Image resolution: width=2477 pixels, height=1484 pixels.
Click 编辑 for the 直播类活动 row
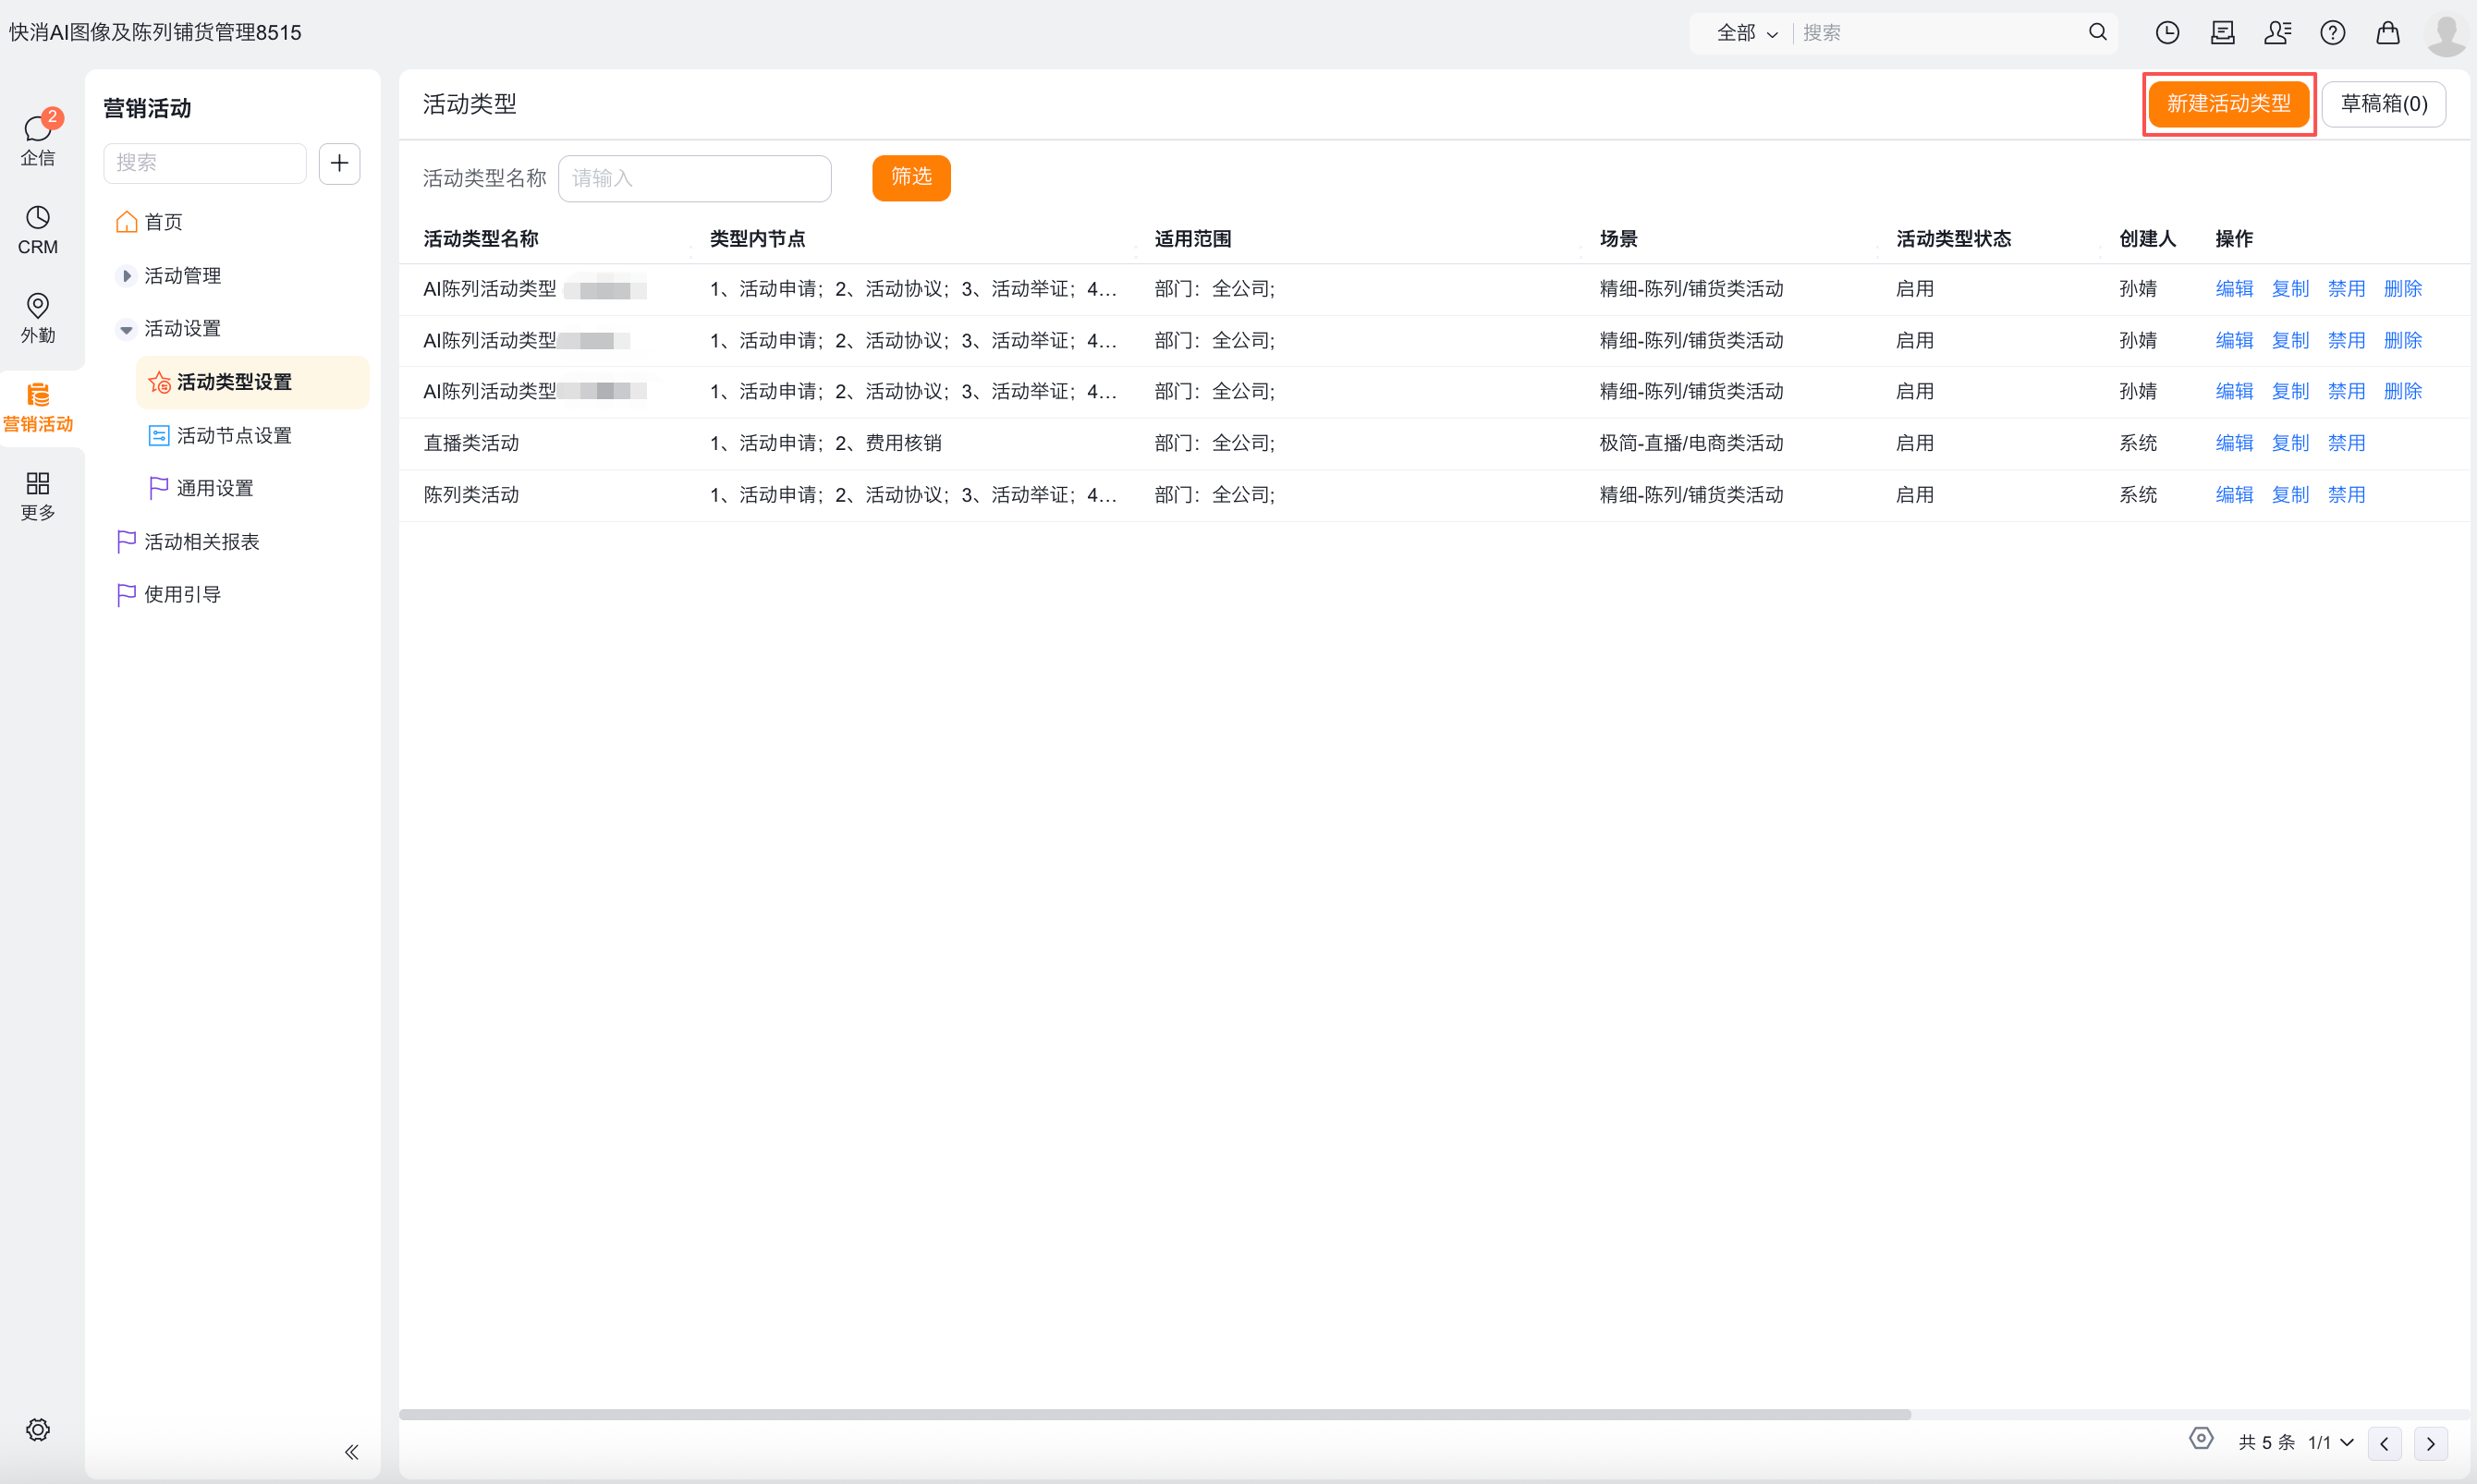2233,443
